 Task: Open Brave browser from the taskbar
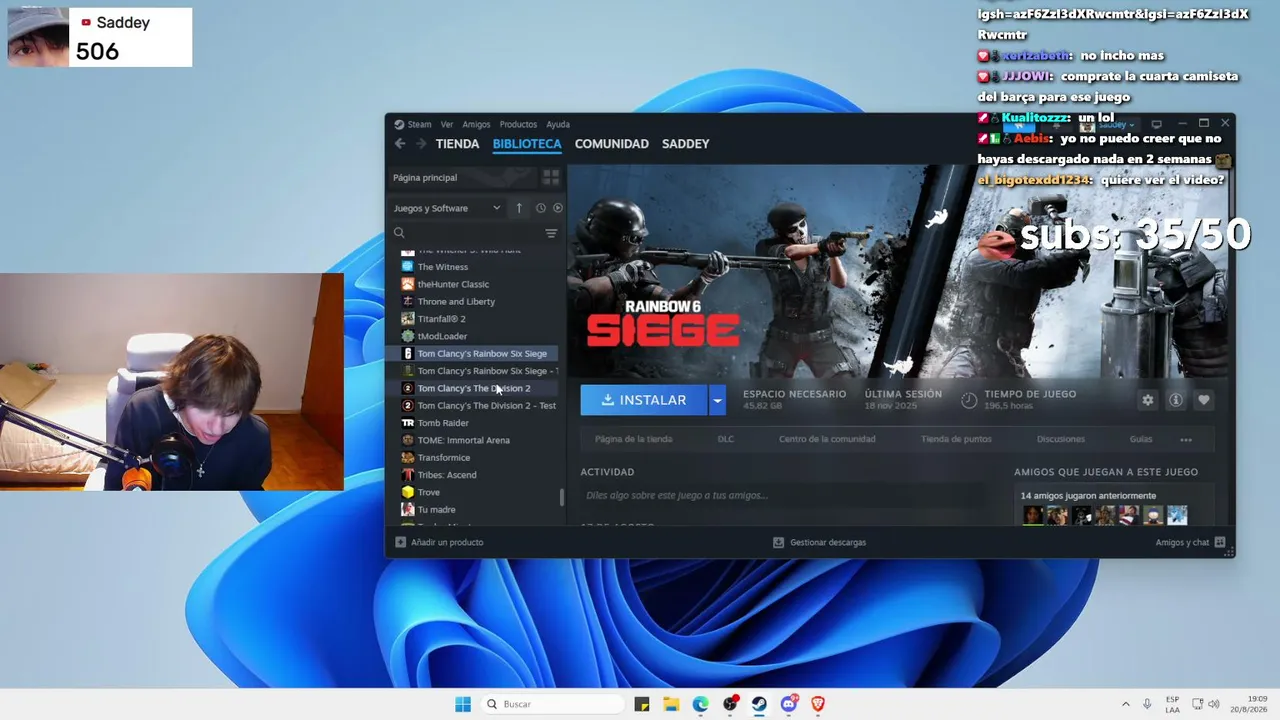point(818,704)
